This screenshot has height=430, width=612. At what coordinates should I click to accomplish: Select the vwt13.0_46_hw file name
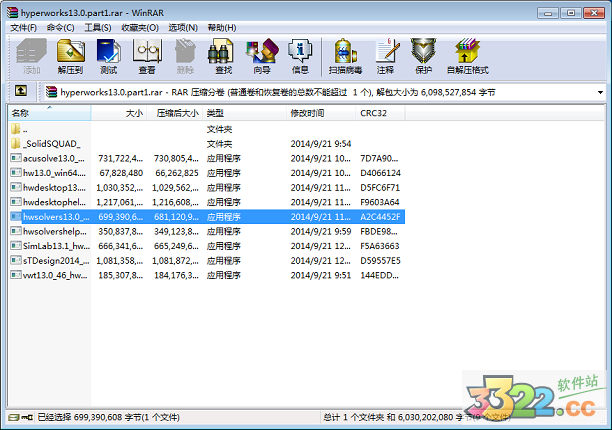[x=55, y=275]
